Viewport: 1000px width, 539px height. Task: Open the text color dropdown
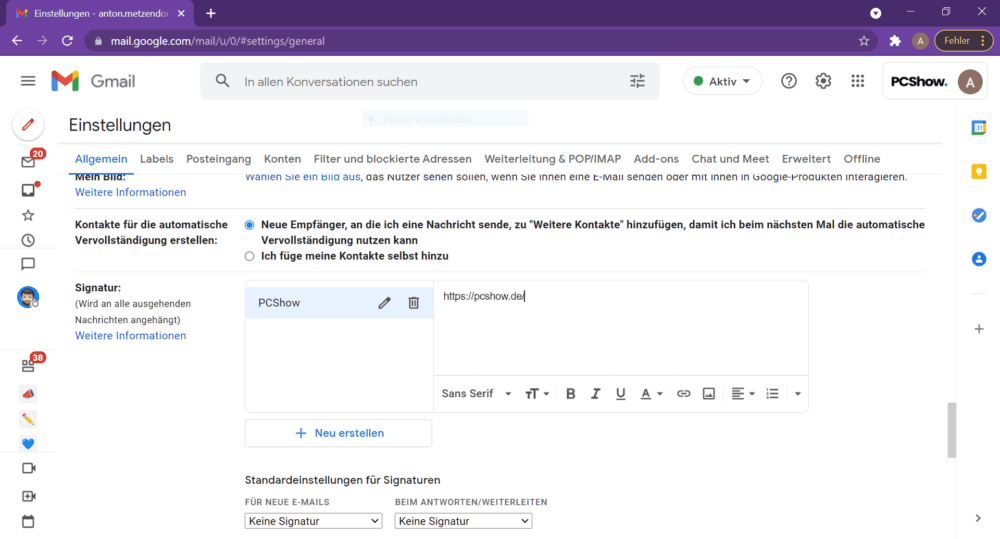tap(651, 394)
